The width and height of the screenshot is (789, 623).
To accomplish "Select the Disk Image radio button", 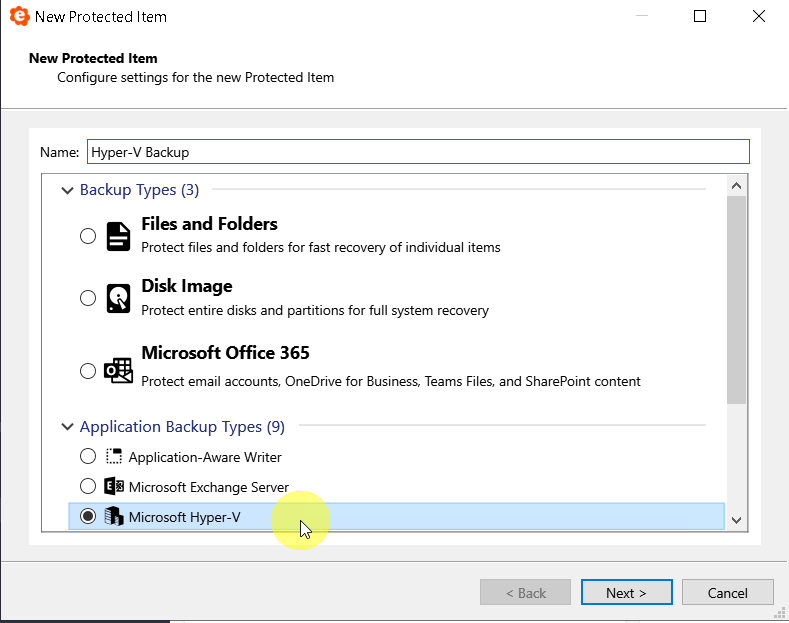I will (x=88, y=298).
